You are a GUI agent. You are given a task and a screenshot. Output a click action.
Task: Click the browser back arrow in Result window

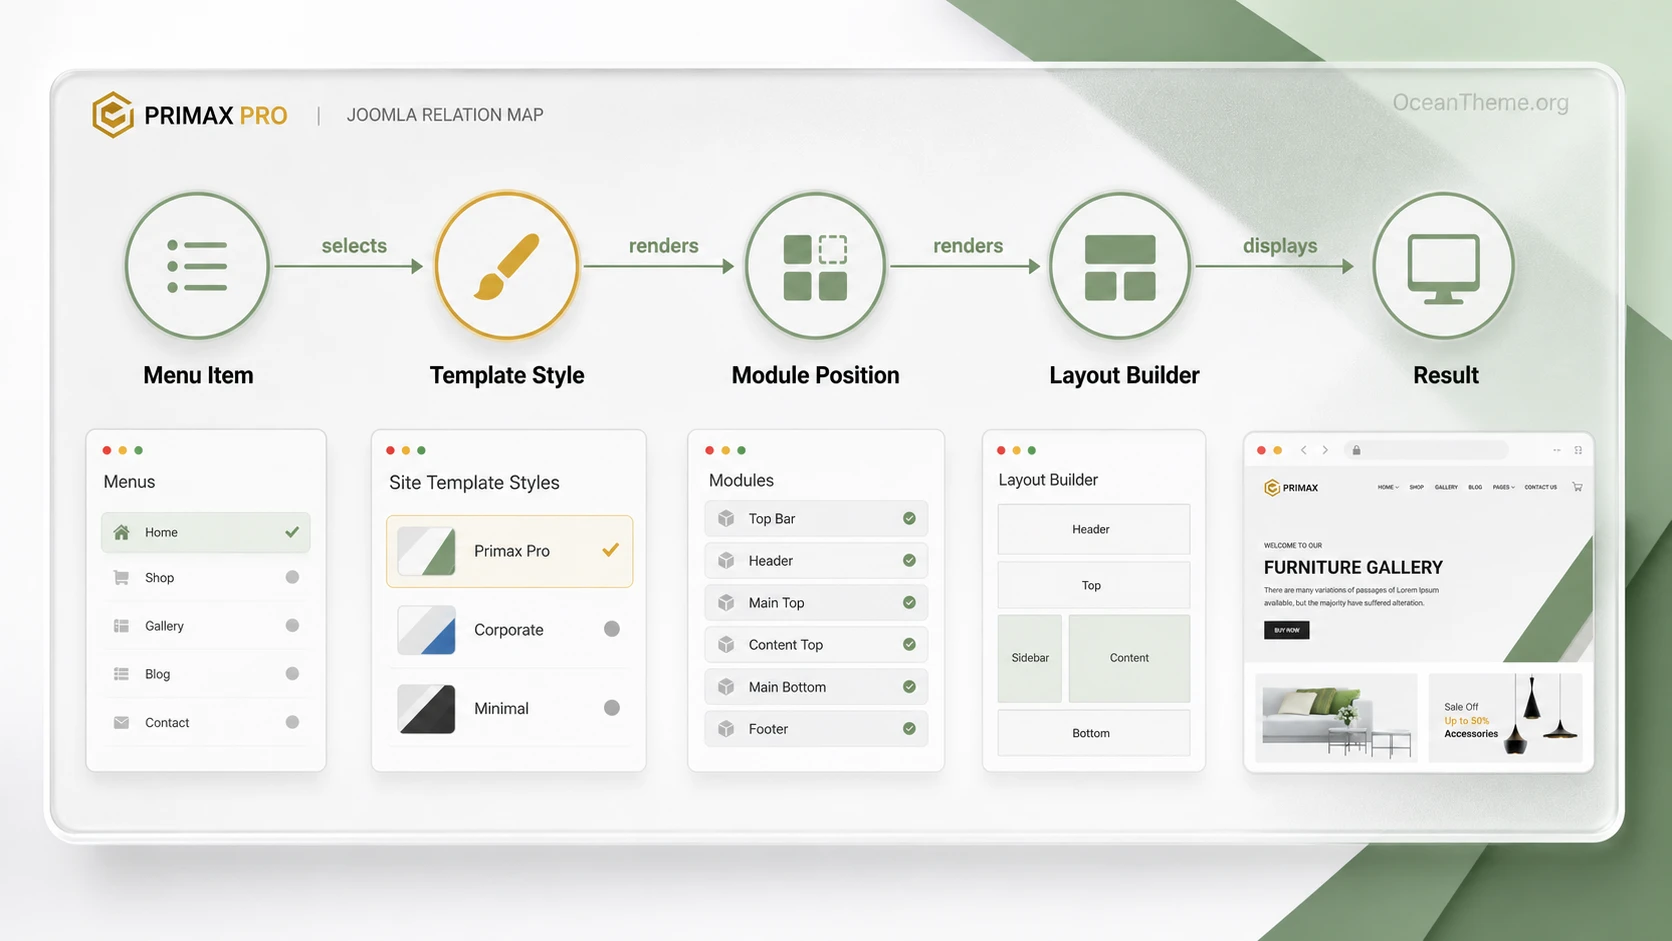(x=1303, y=450)
